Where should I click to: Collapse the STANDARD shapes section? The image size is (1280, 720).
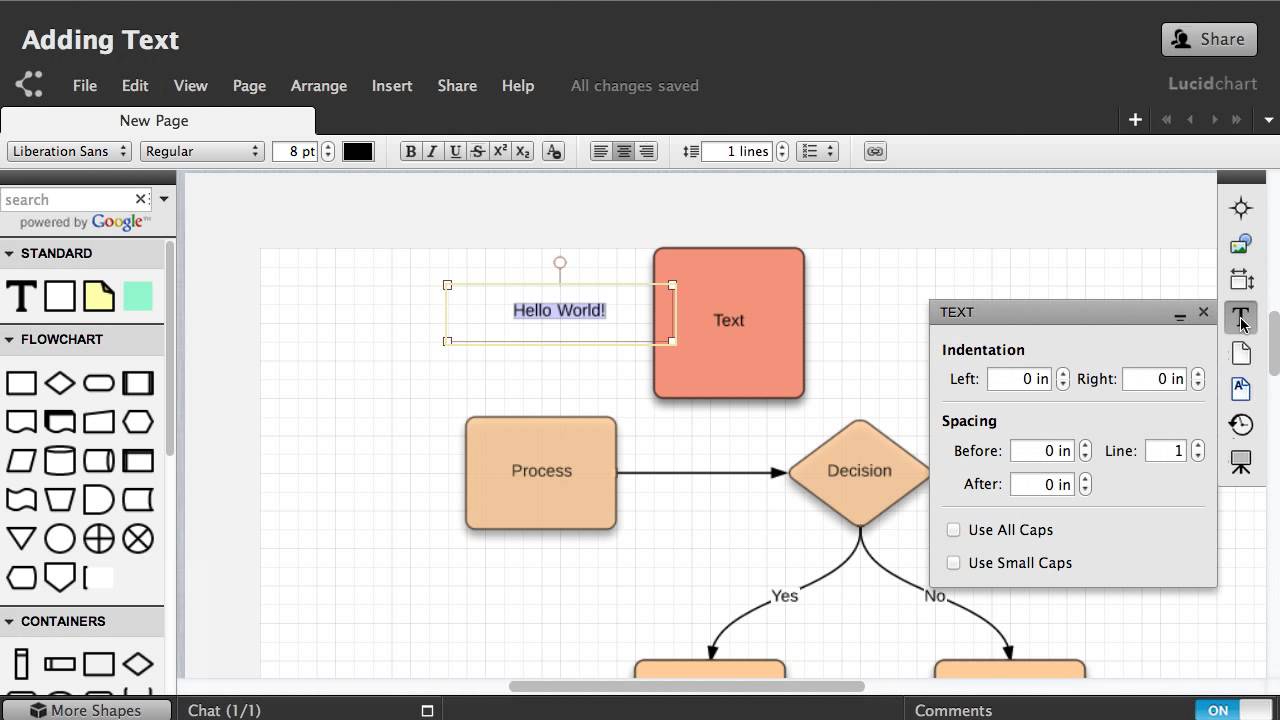pos(9,254)
